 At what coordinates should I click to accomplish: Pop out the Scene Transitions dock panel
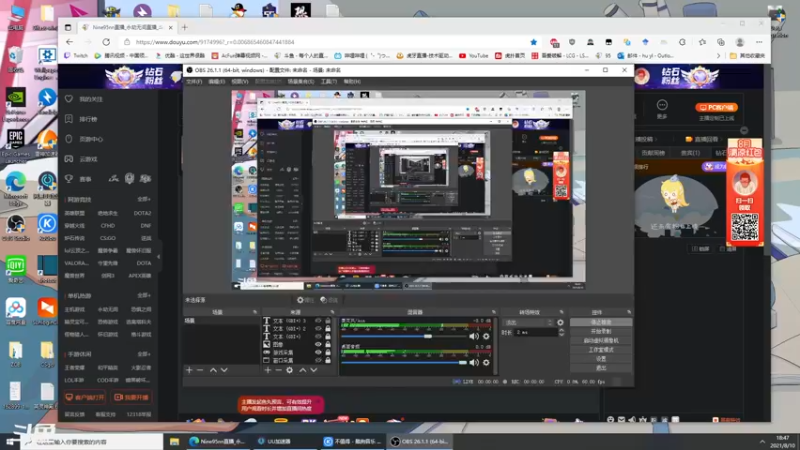[x=561, y=312]
